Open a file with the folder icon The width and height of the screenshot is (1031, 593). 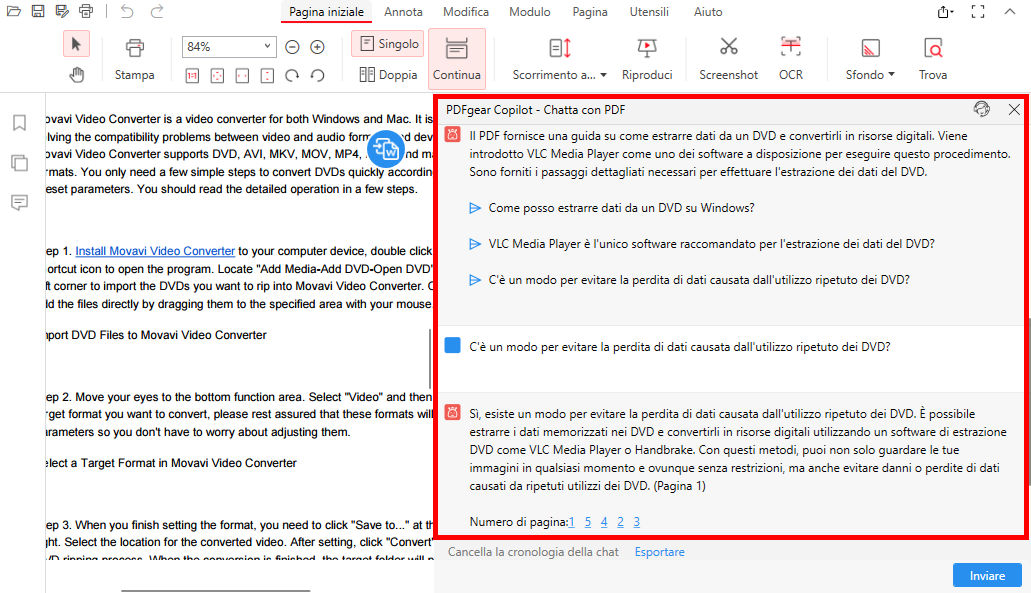click(13, 11)
